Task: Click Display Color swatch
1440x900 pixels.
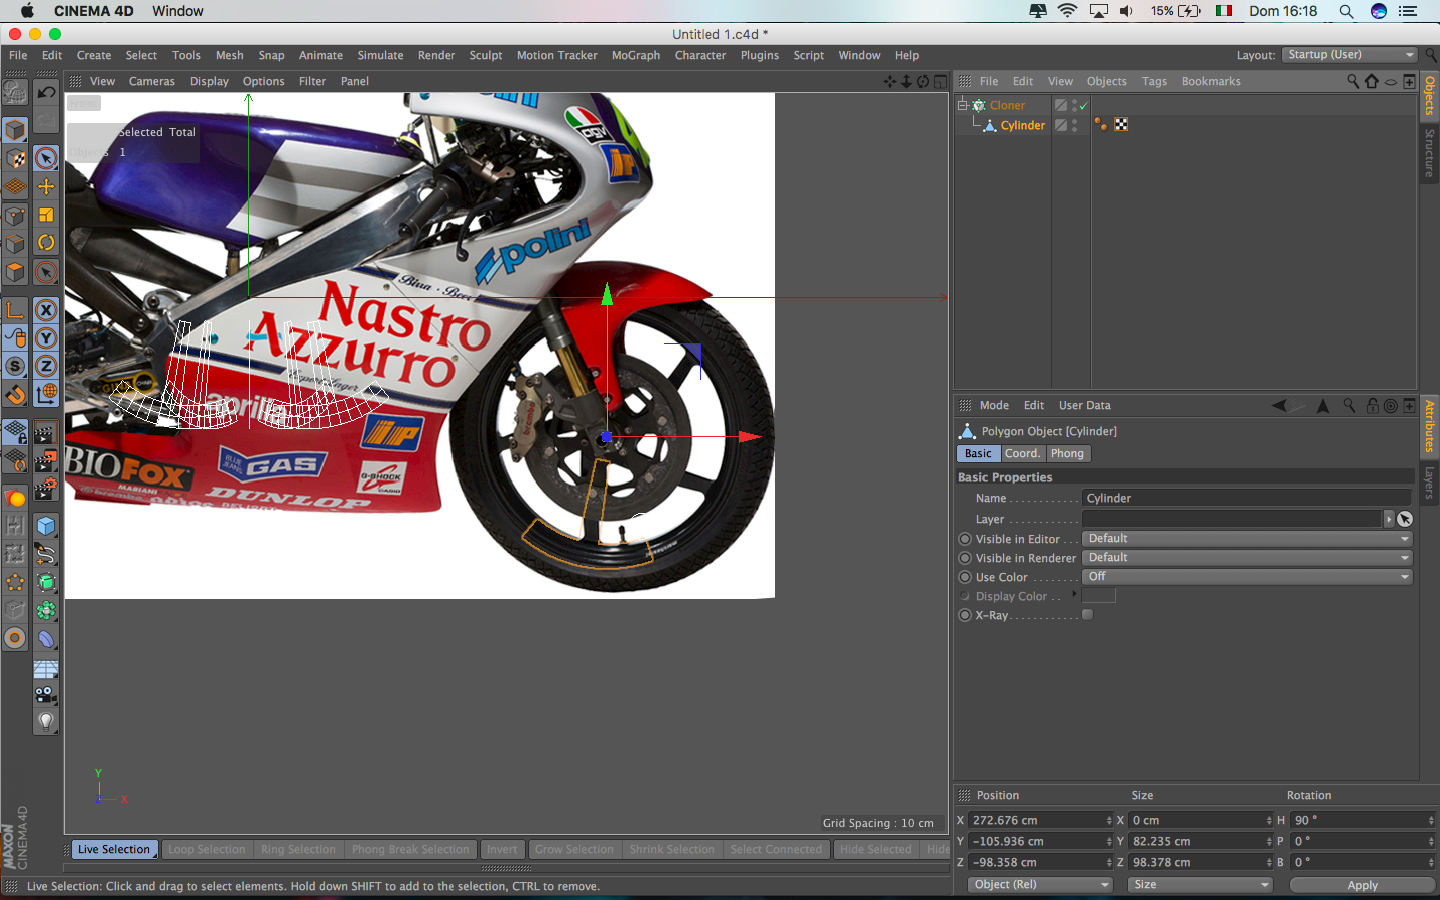Action: coord(1098,596)
